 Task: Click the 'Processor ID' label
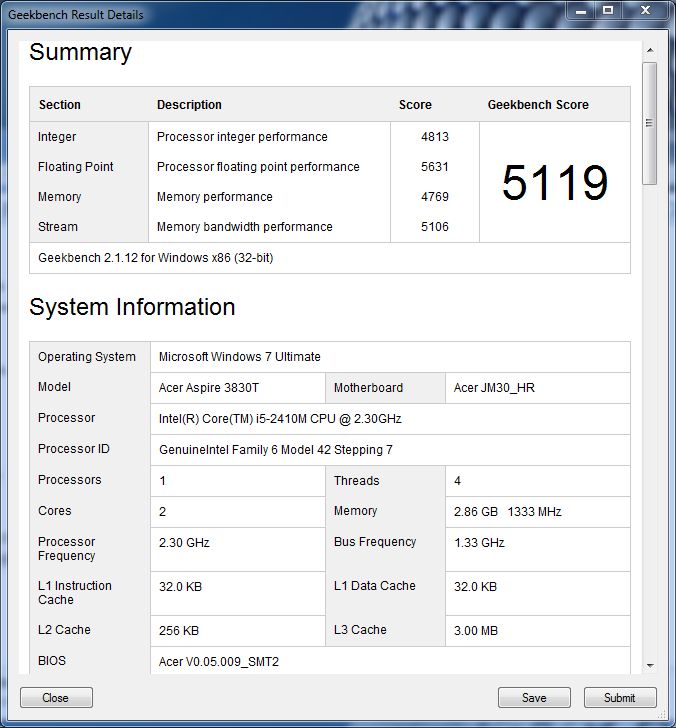point(74,448)
